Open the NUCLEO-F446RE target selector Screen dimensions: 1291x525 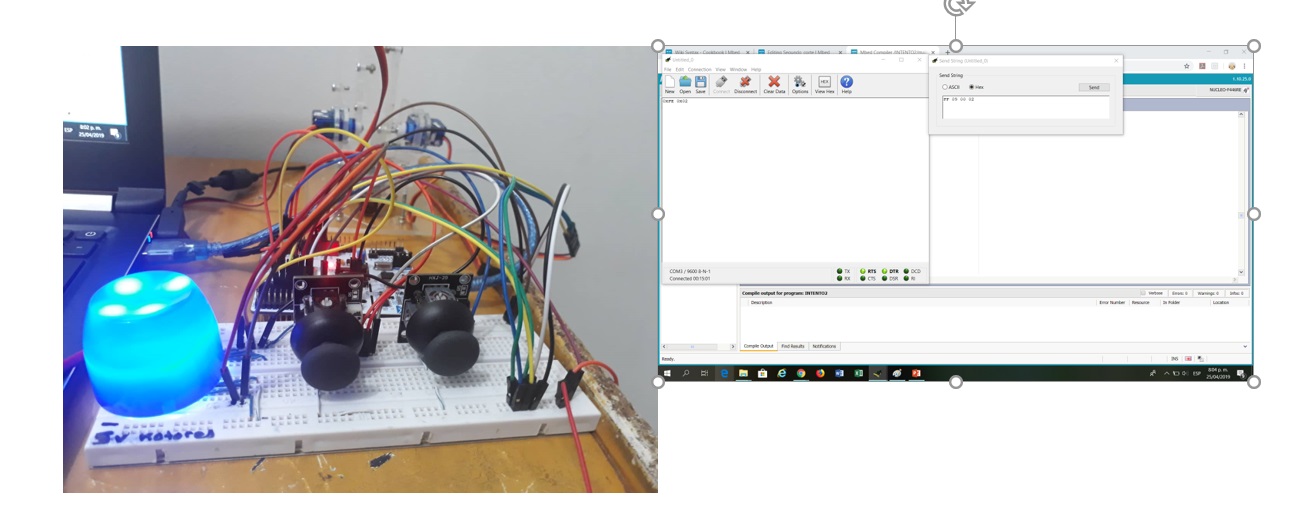tap(1225, 90)
